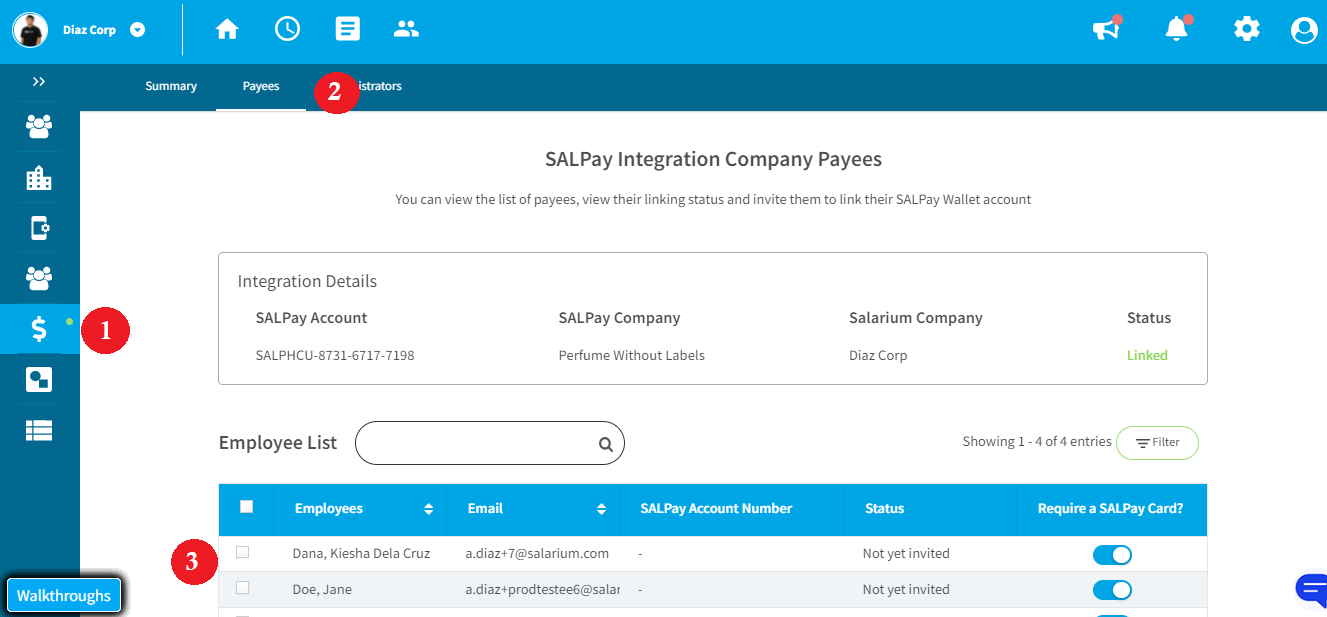Open the notifications bell icon
This screenshot has width=1327, height=617.
pyautogui.click(x=1177, y=29)
